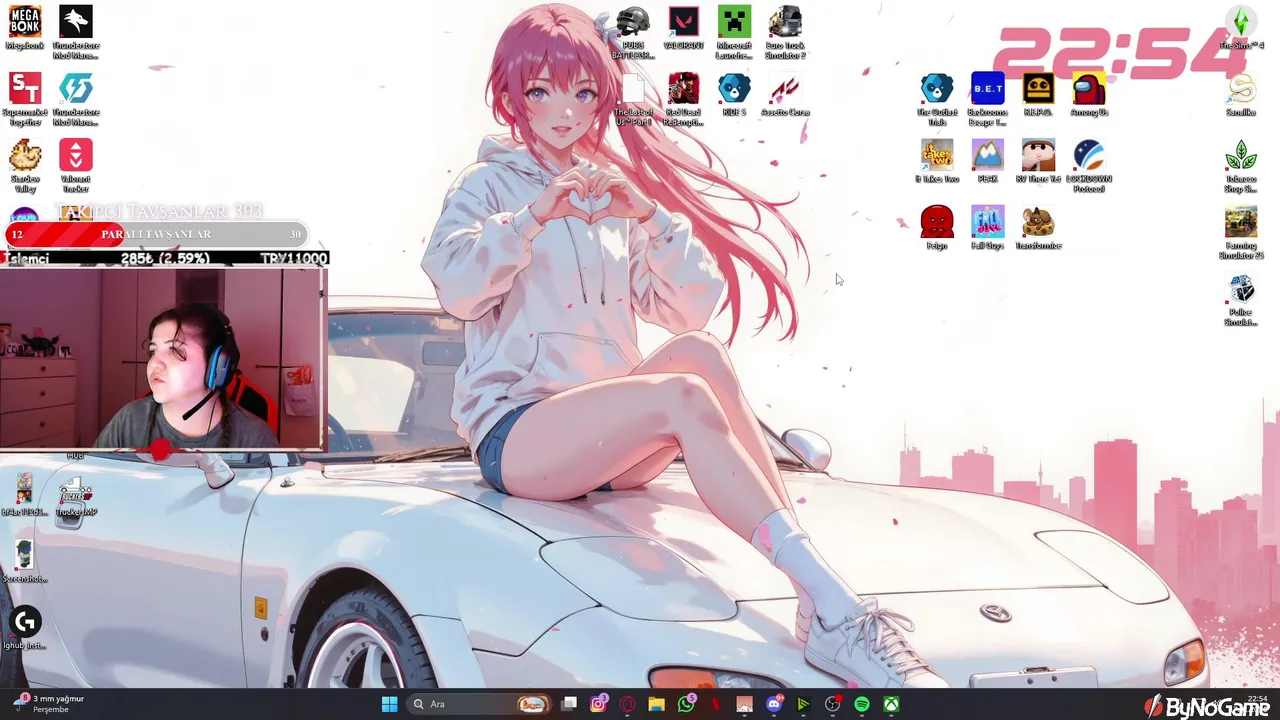
Task: Open the Megabonk desktop shortcut
Action: pyautogui.click(x=25, y=28)
